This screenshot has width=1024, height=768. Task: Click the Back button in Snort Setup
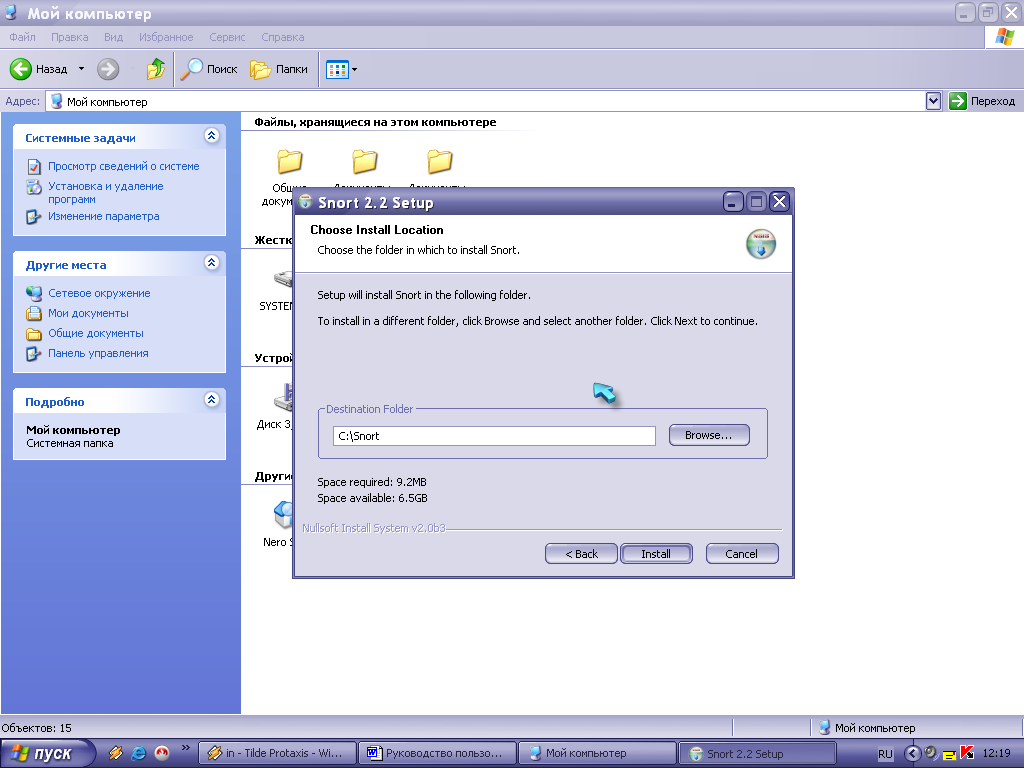click(581, 554)
